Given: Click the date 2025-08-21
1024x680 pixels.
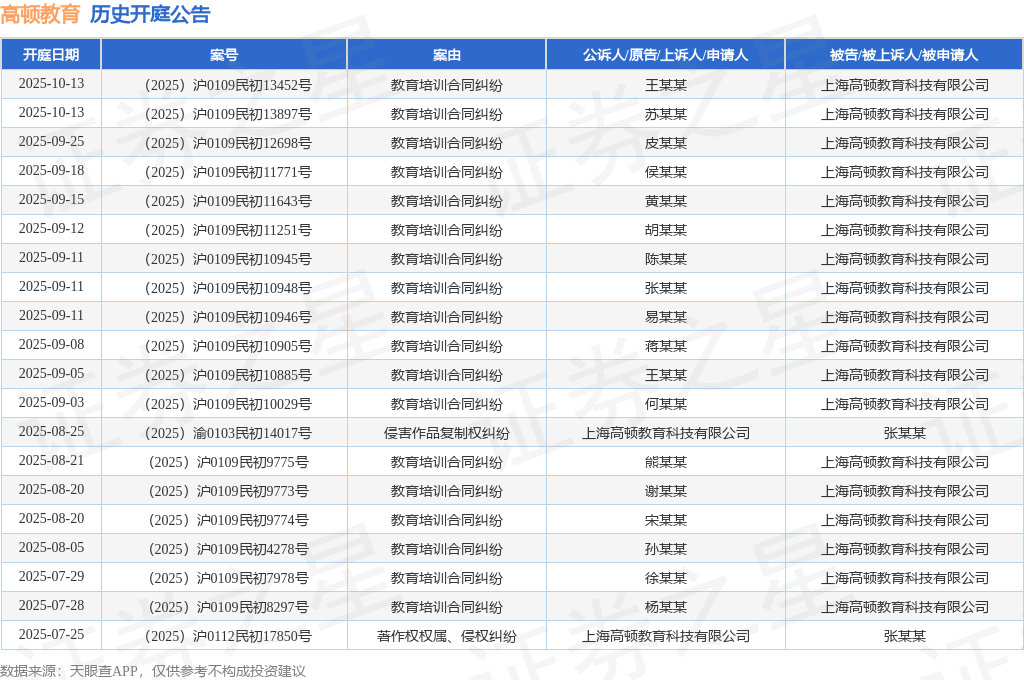Looking at the screenshot, I should [52, 461].
